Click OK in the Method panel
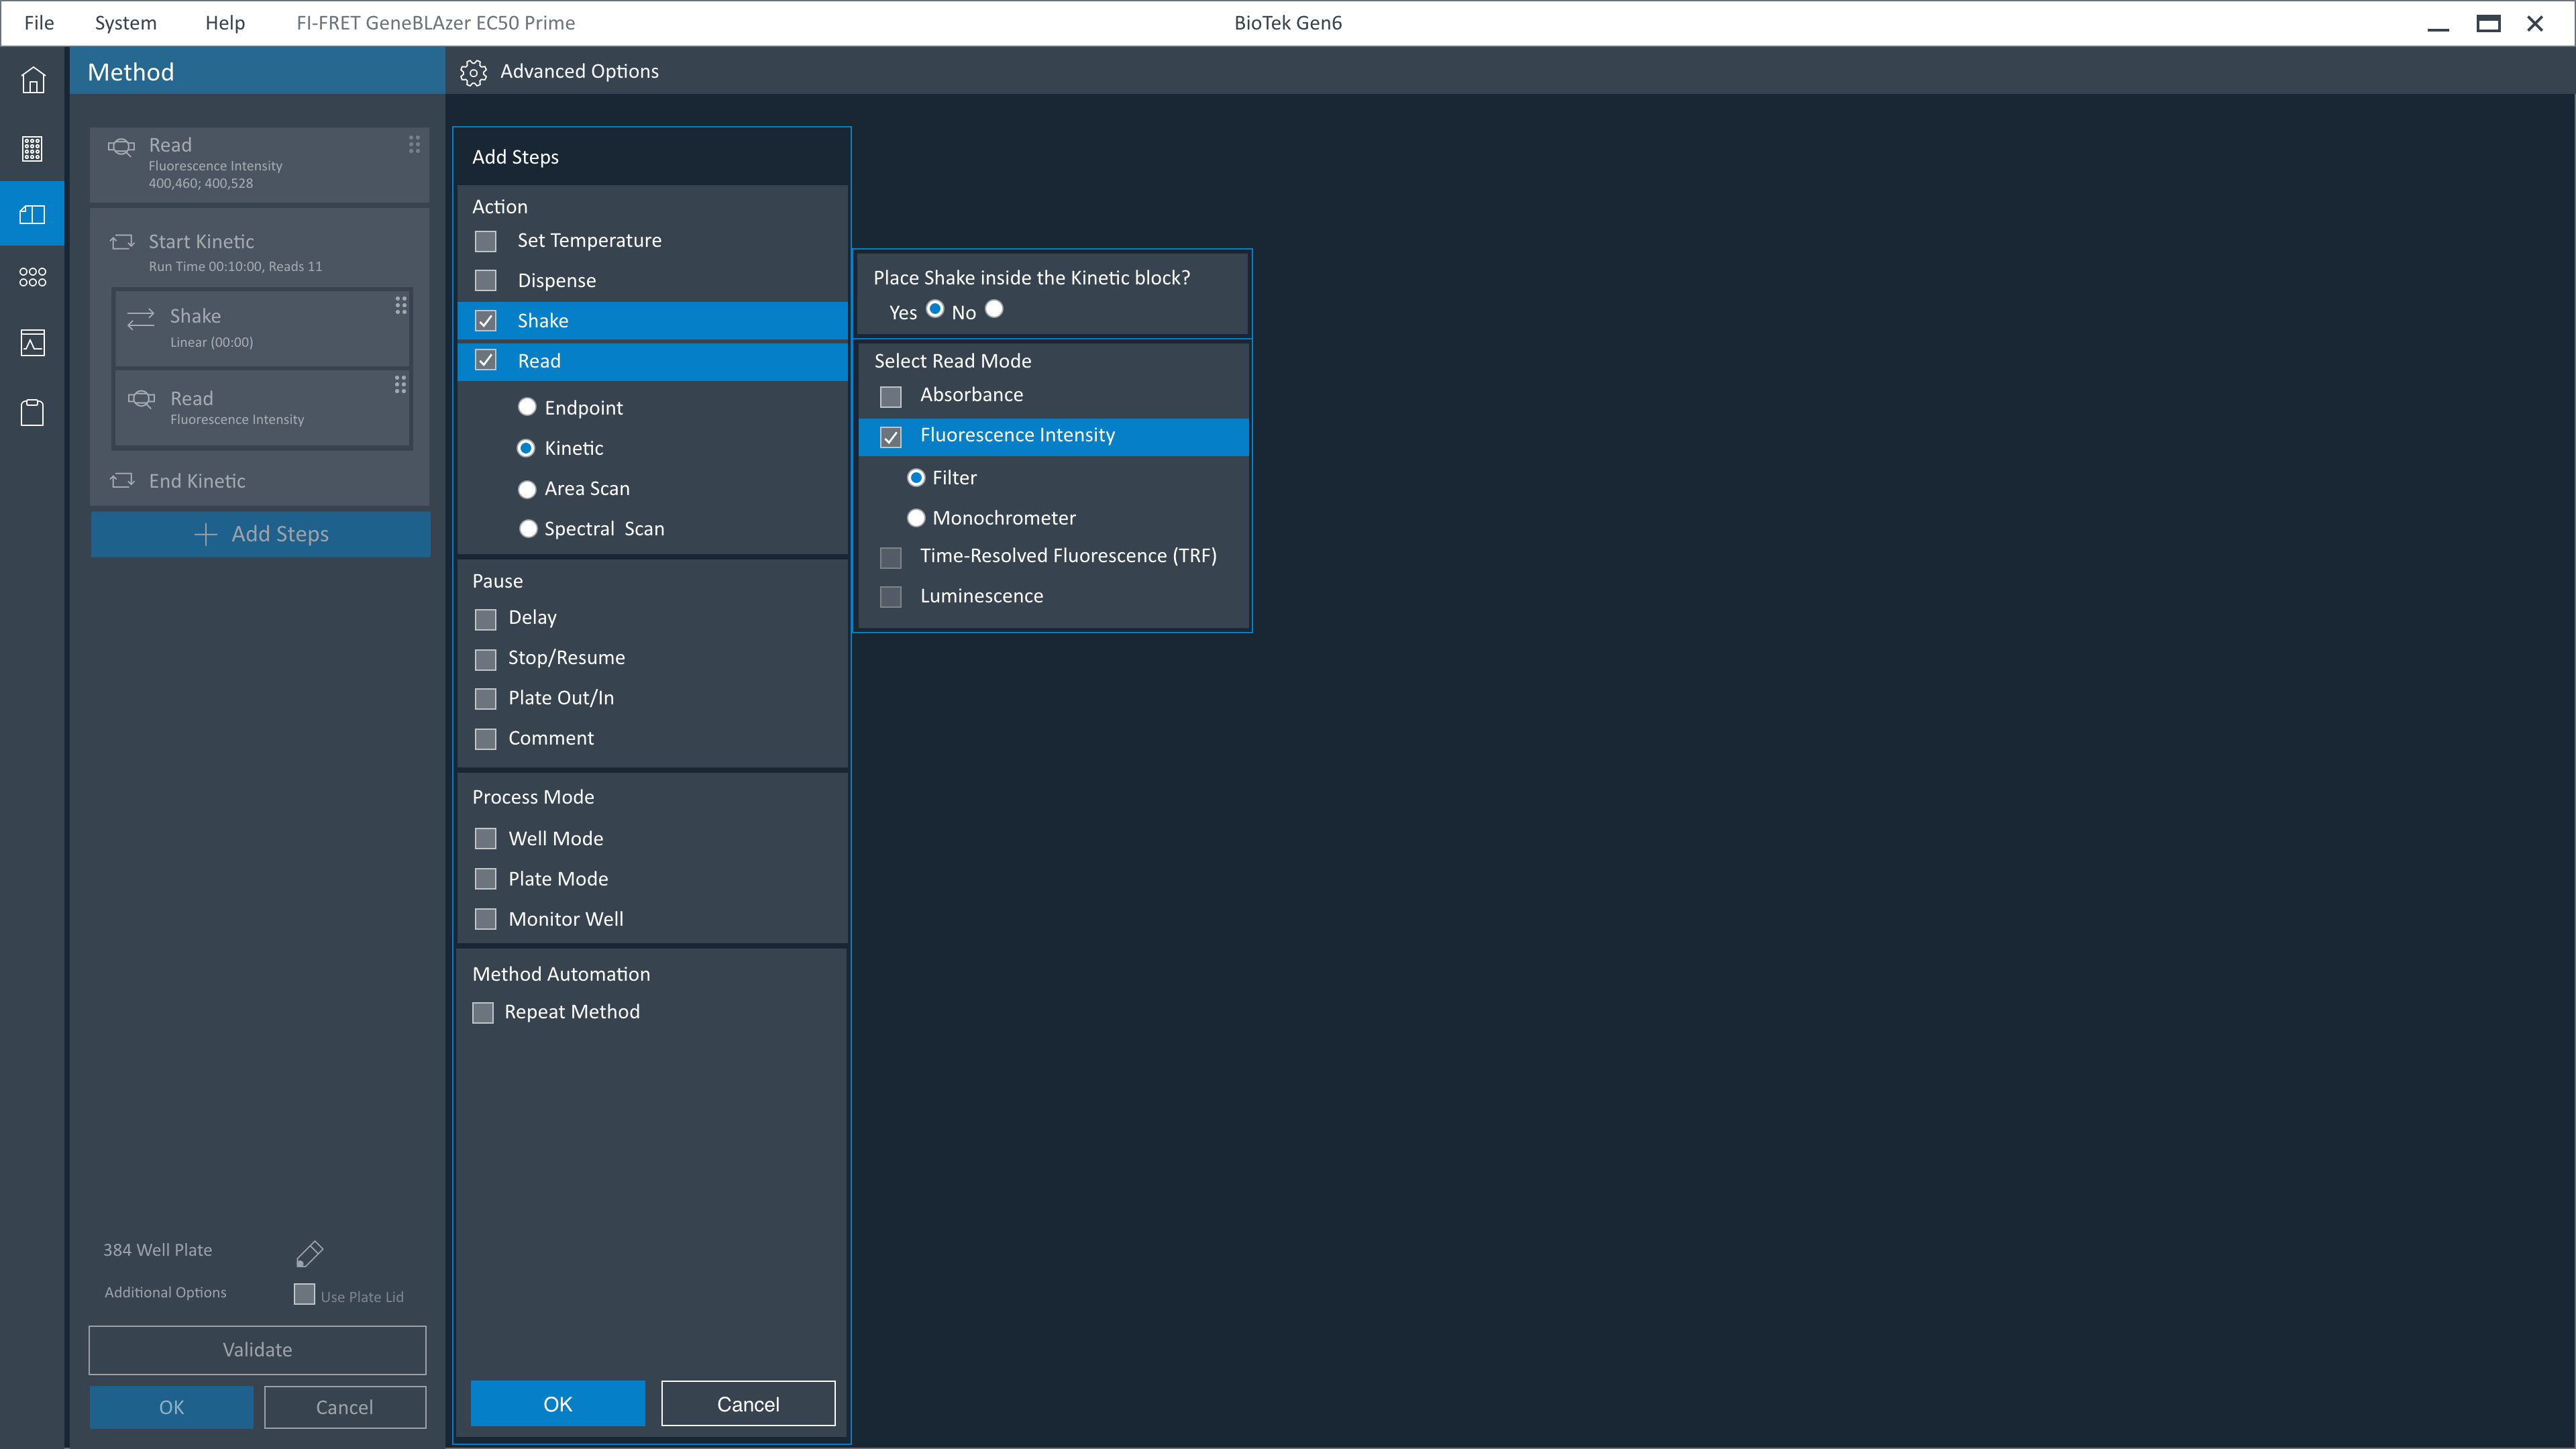Viewport: 2576px width, 1449px height. click(171, 1407)
